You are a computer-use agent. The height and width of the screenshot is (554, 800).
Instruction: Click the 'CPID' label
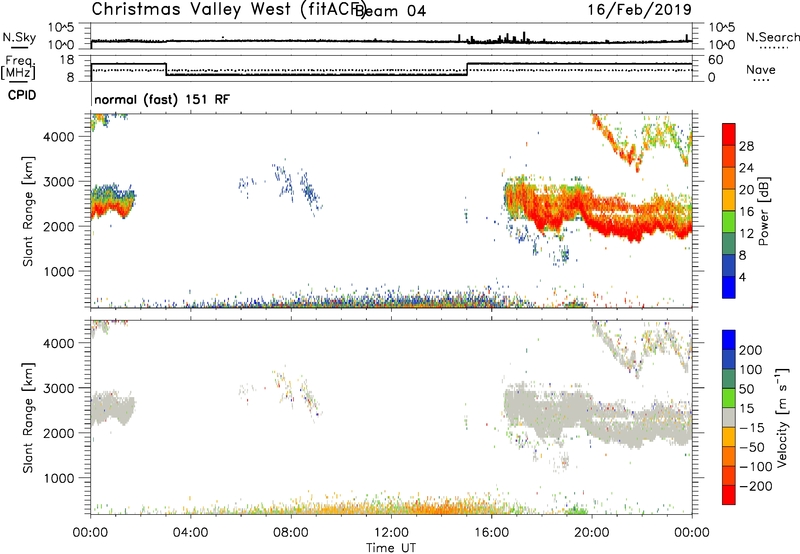(22, 95)
